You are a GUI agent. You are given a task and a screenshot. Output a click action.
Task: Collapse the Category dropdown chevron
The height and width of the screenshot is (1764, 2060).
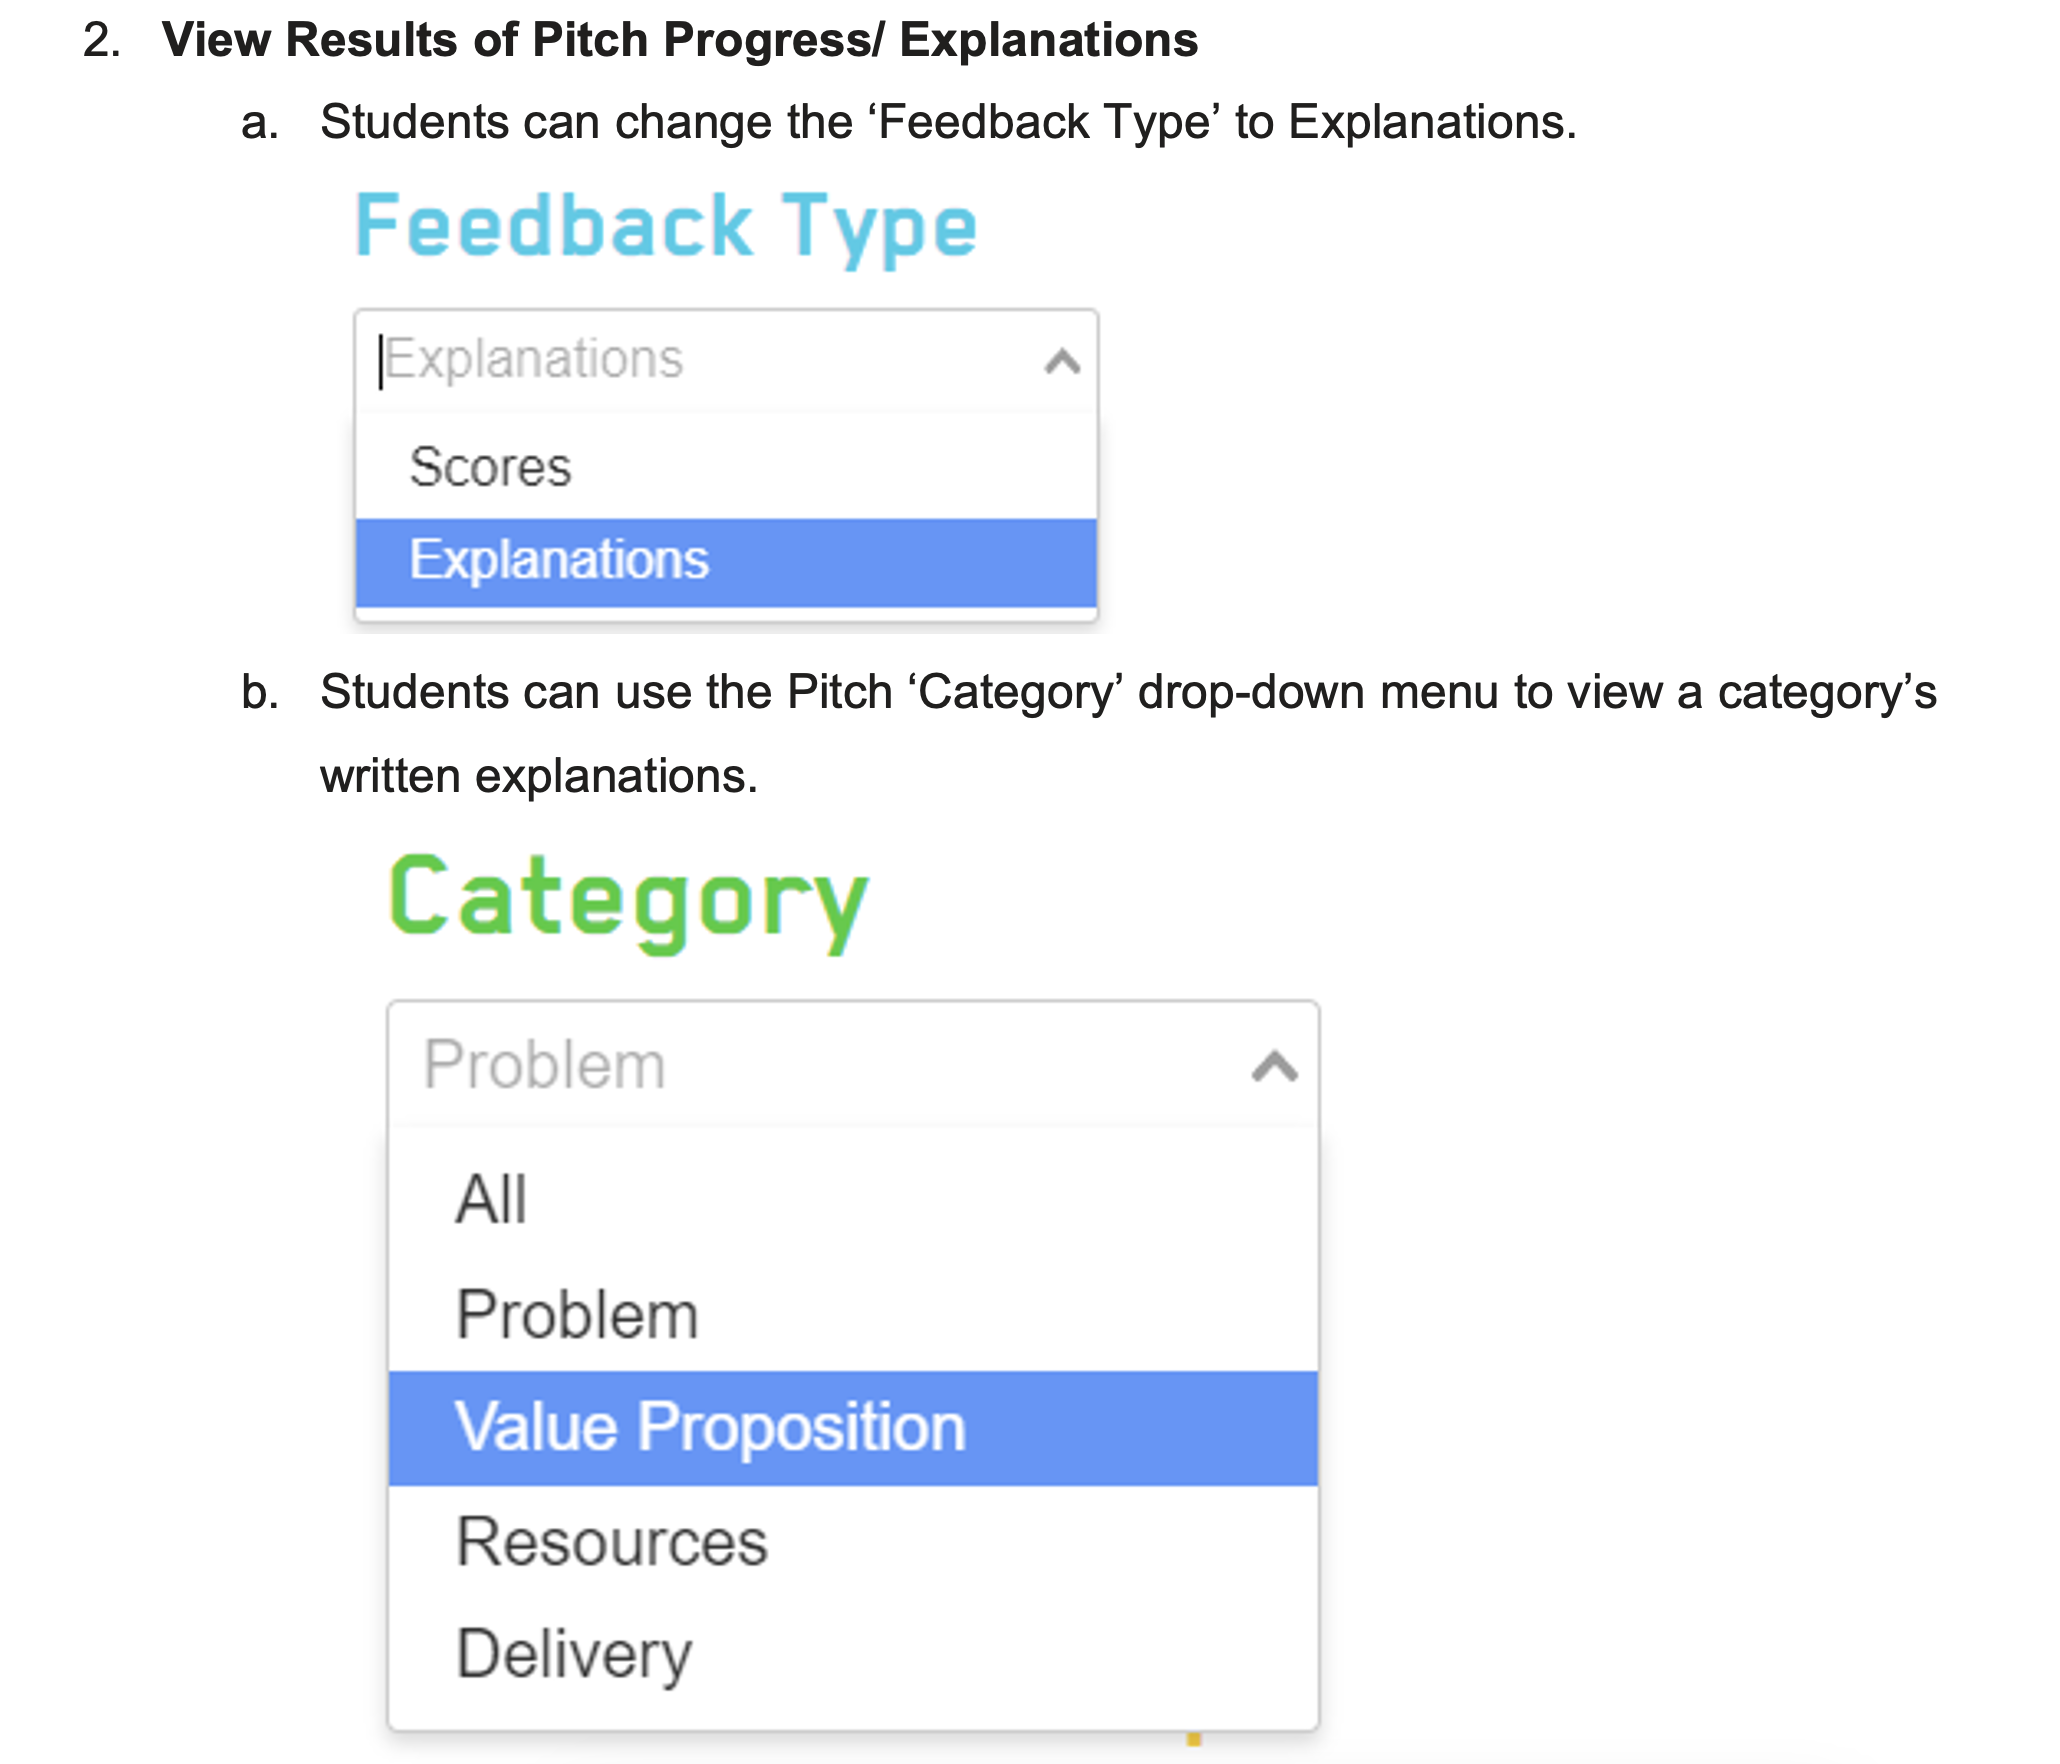click(x=1274, y=1066)
